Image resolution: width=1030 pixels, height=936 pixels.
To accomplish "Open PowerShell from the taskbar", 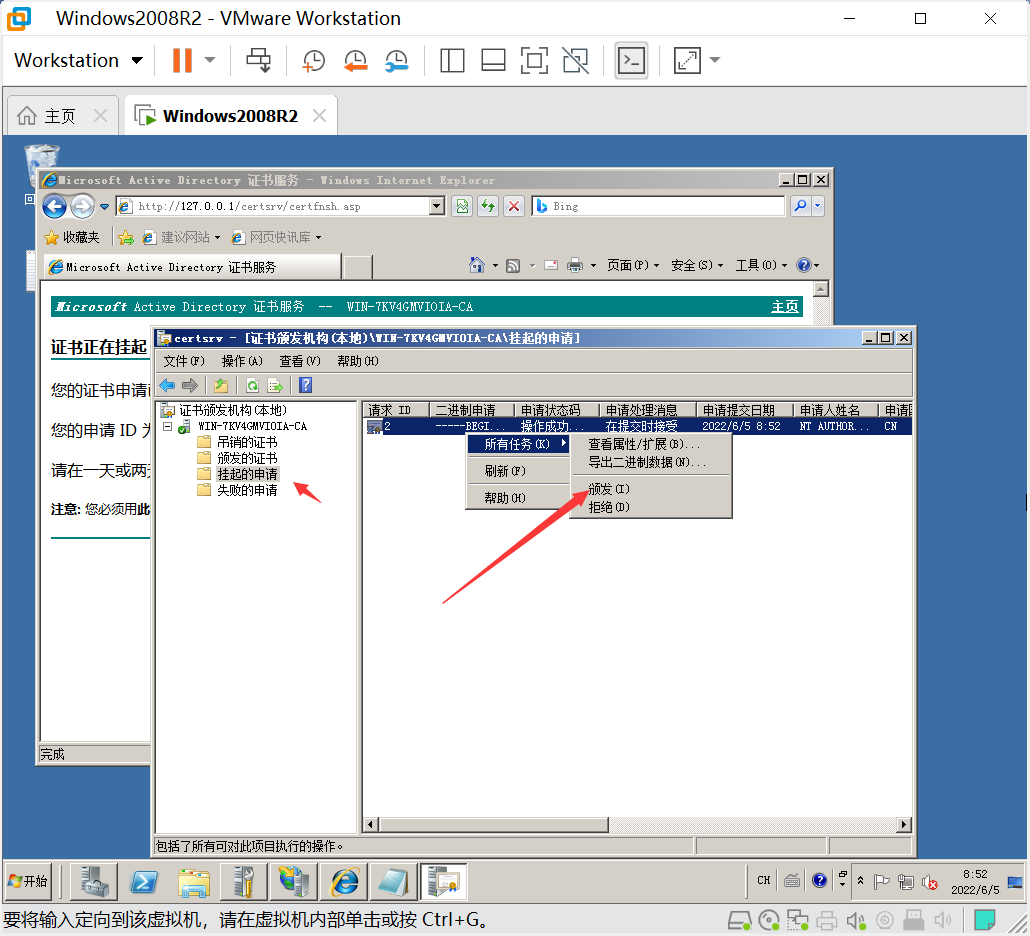I will click(144, 881).
